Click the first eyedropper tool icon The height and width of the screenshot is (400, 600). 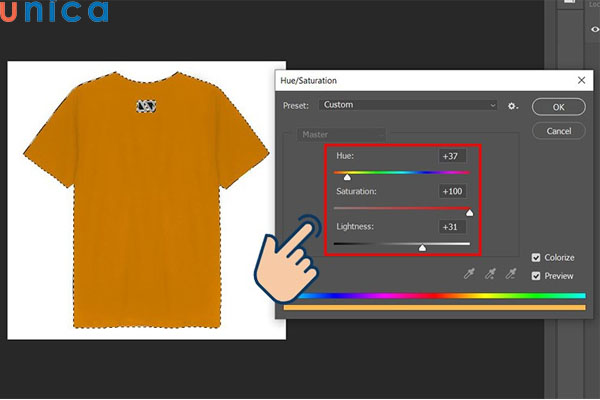click(x=467, y=275)
